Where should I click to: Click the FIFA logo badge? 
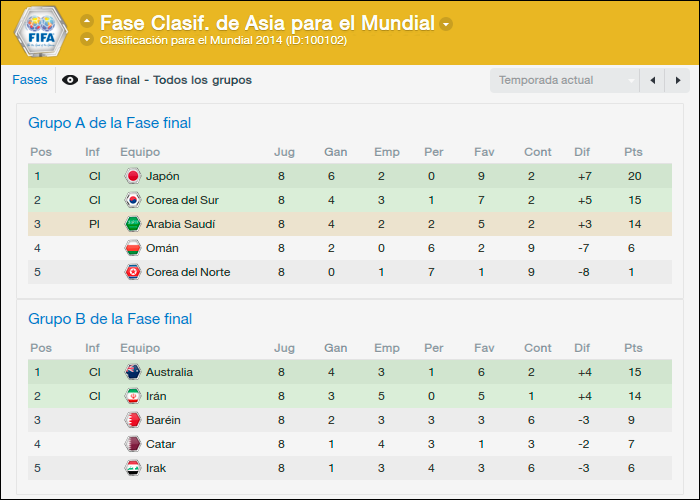[41, 31]
